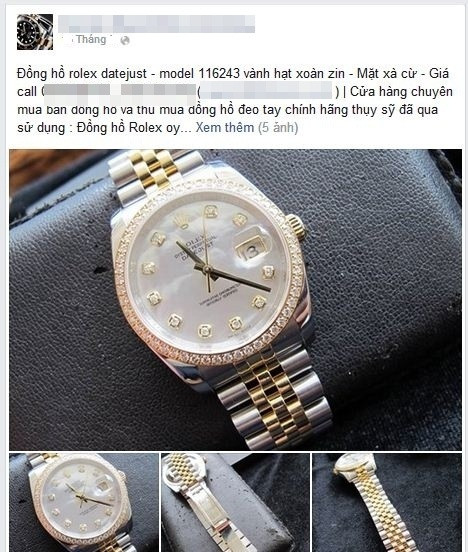Click the first blurred phone number after "call"
The width and height of the screenshot is (468, 552).
pos(77,90)
